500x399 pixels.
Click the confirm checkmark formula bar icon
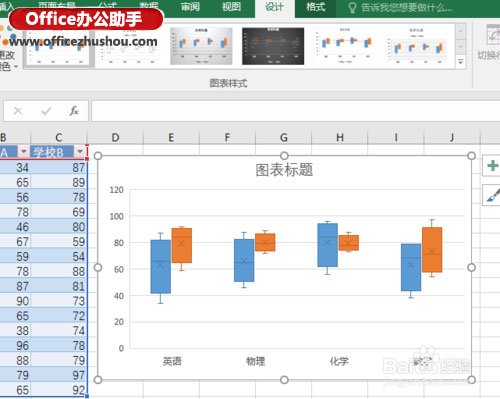[x=46, y=111]
